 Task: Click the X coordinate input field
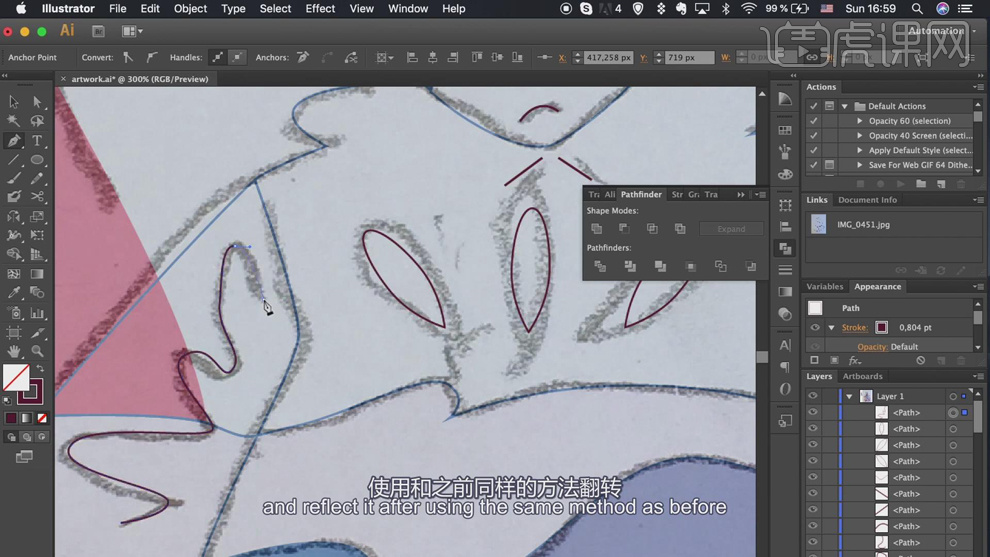pyautogui.click(x=608, y=58)
